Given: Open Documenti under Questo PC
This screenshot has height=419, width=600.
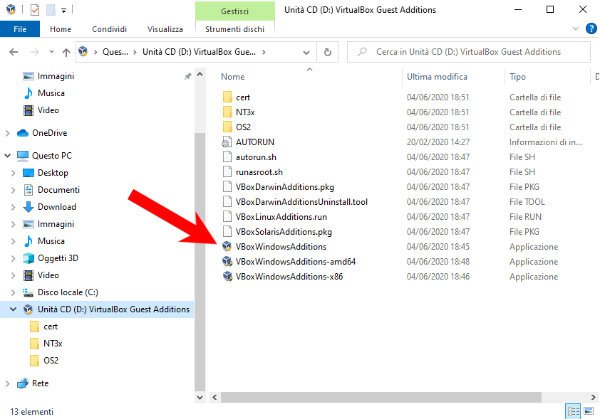Looking at the screenshot, I should pyautogui.click(x=58, y=190).
